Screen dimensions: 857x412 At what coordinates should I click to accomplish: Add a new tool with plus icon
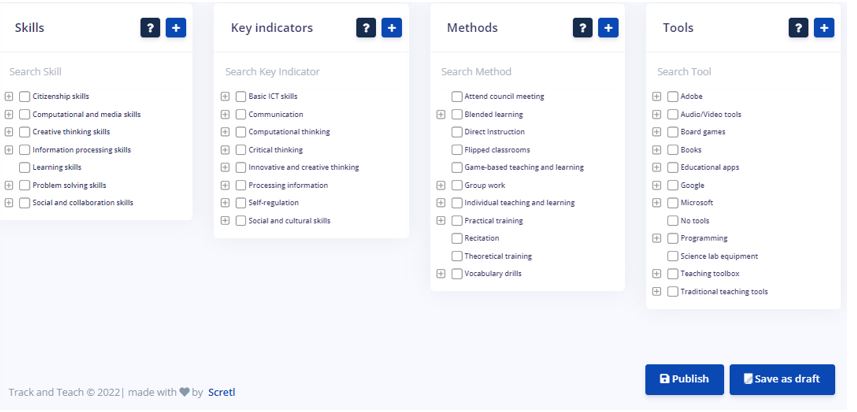[824, 28]
